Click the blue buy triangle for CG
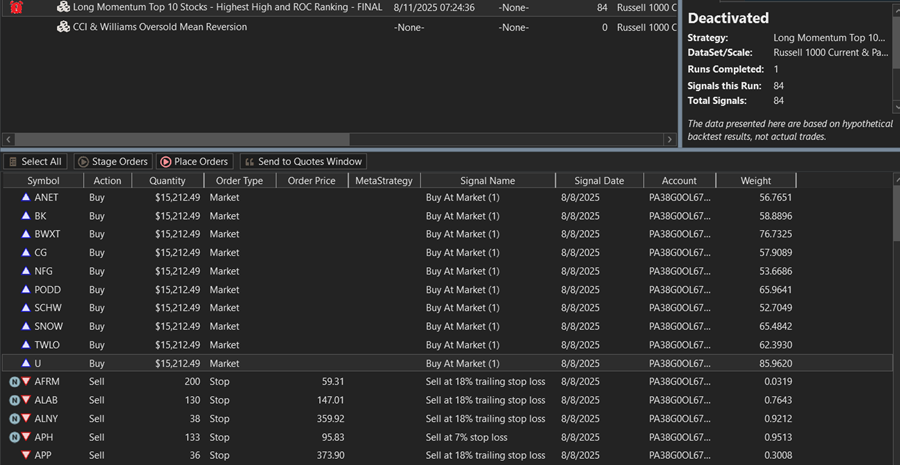Viewport: 900px width, 465px height. (25, 253)
